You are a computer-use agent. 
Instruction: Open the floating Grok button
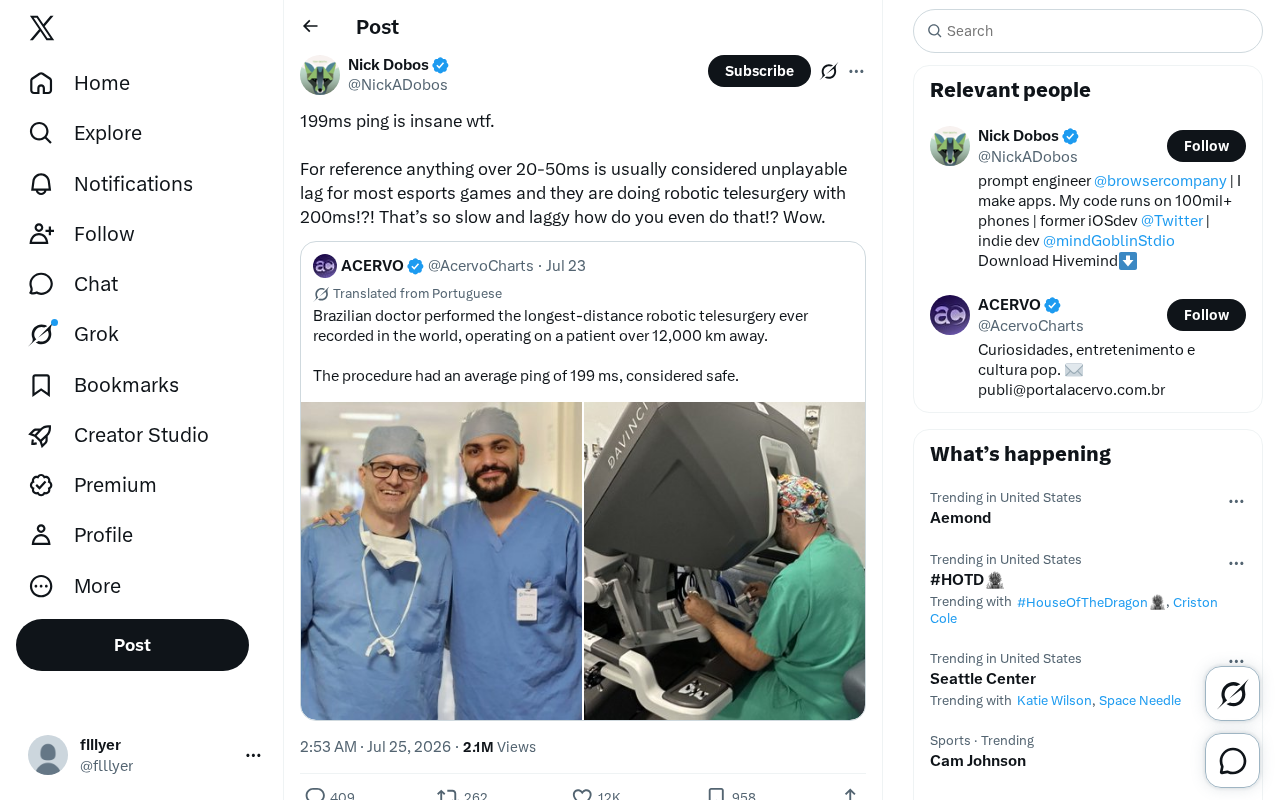tap(1233, 693)
